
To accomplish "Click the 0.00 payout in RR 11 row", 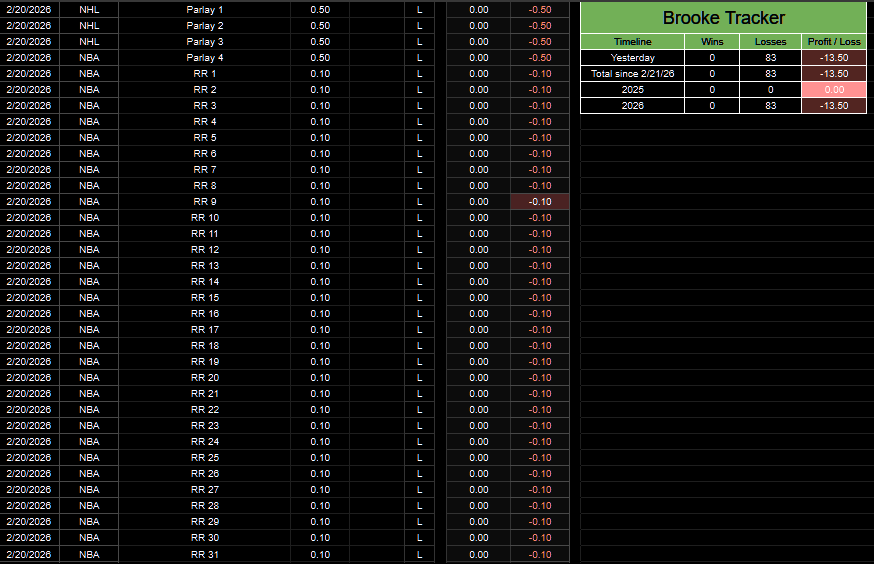I will 478,234.
